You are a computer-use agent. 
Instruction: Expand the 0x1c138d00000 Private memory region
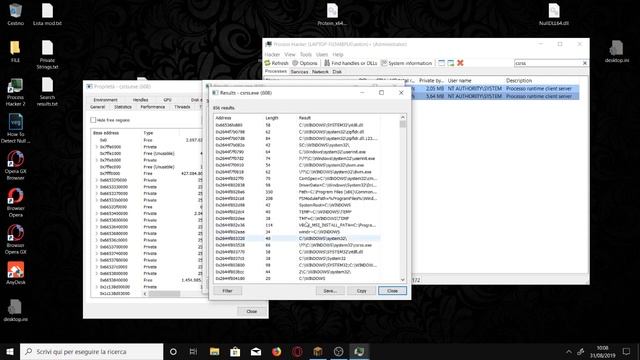tap(97, 287)
